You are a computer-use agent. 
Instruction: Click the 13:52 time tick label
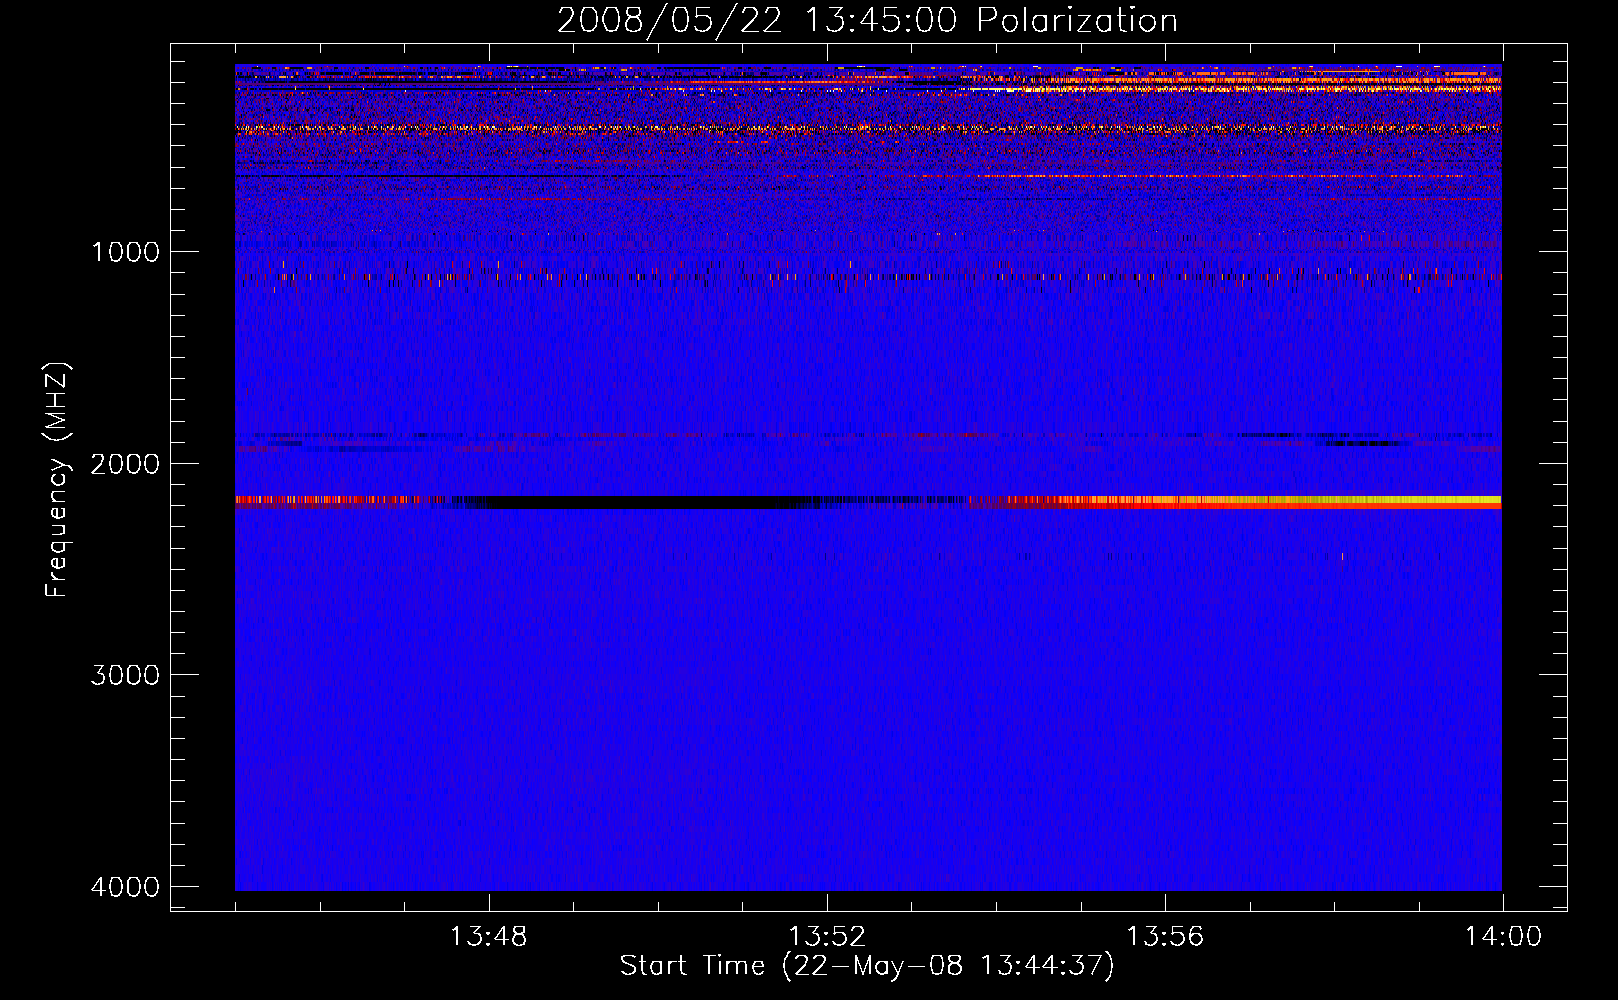coord(826,937)
